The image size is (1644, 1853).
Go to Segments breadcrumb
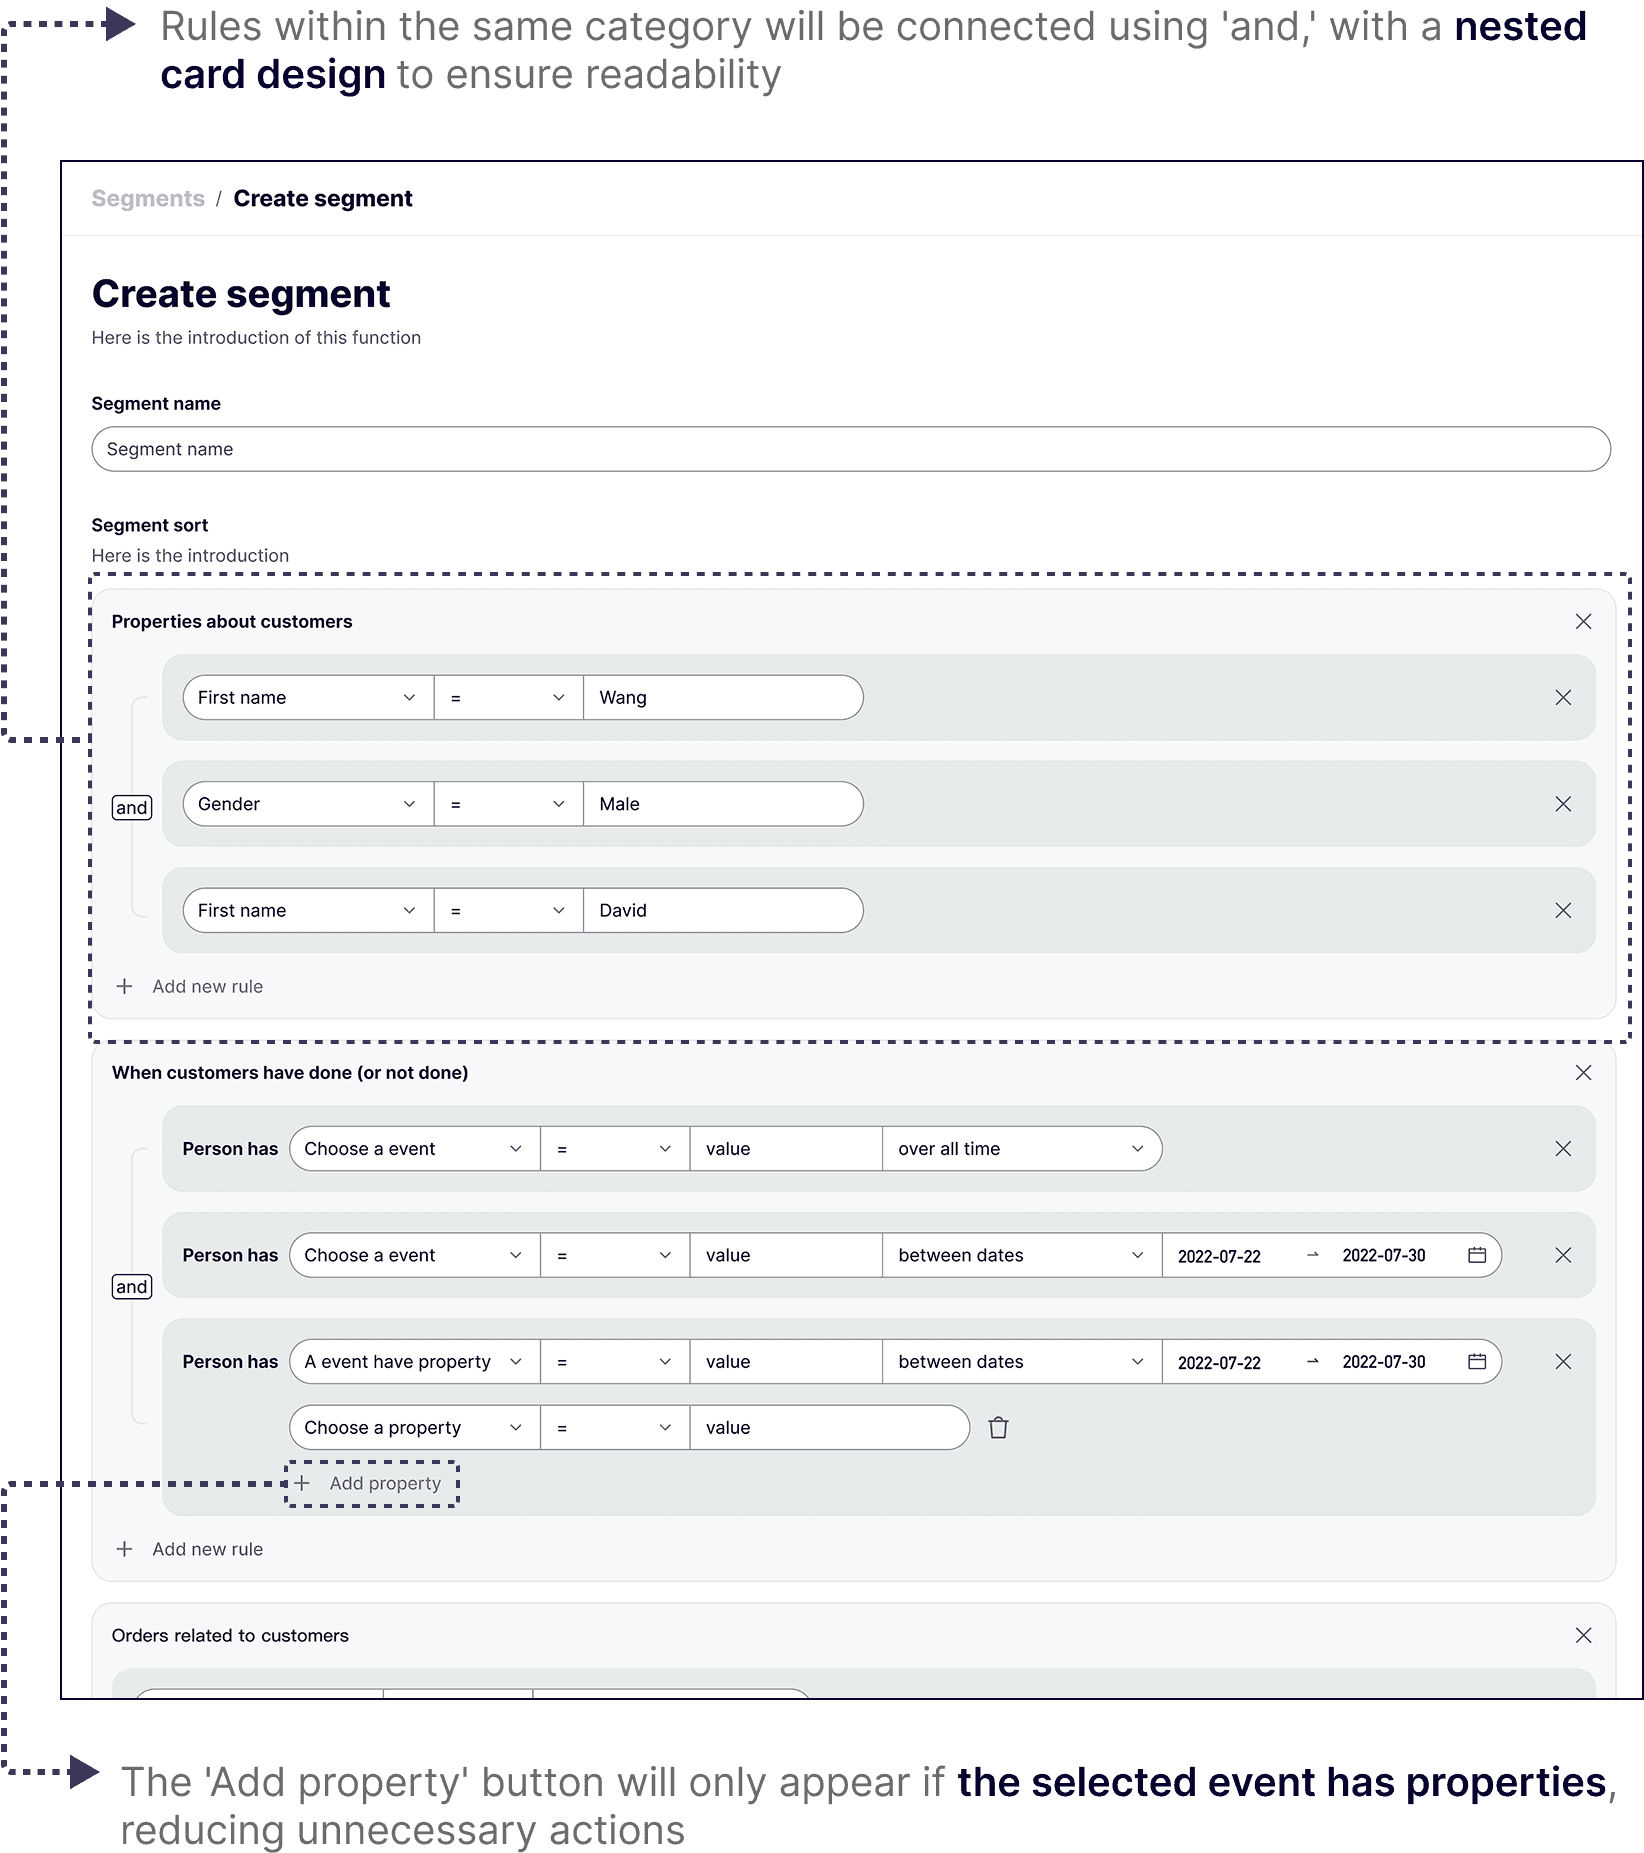tap(148, 198)
